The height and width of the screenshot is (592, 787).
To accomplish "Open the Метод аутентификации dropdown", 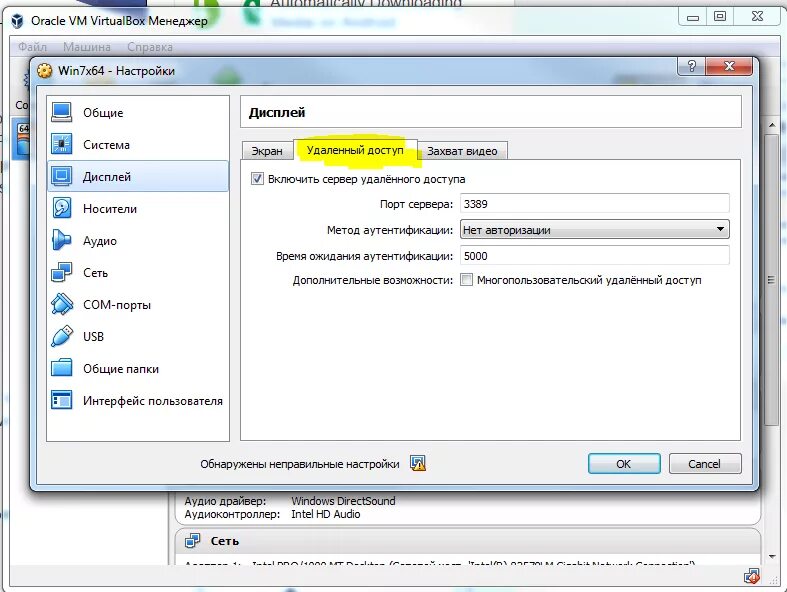I will pyautogui.click(x=594, y=230).
